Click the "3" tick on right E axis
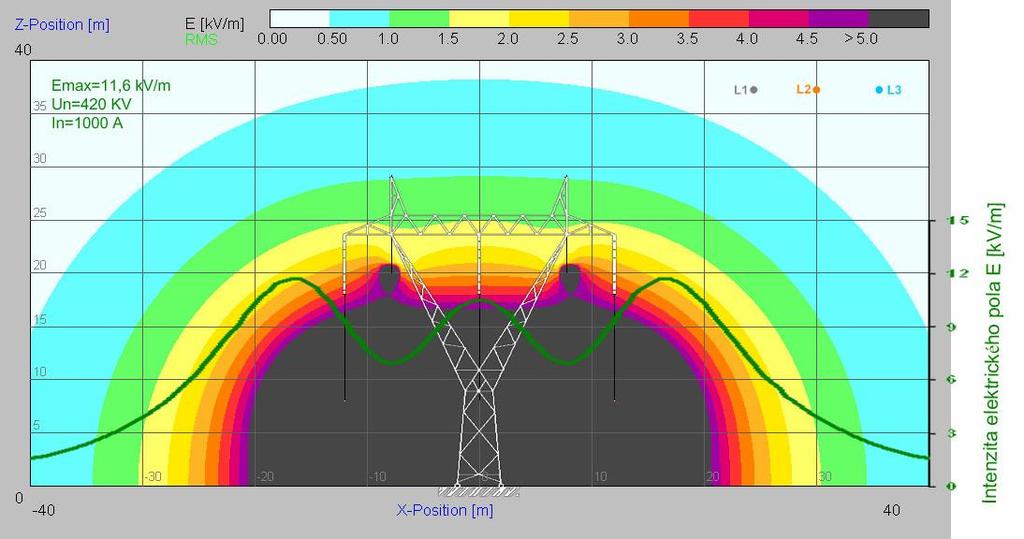The image size is (1024, 539). pyautogui.click(x=952, y=433)
